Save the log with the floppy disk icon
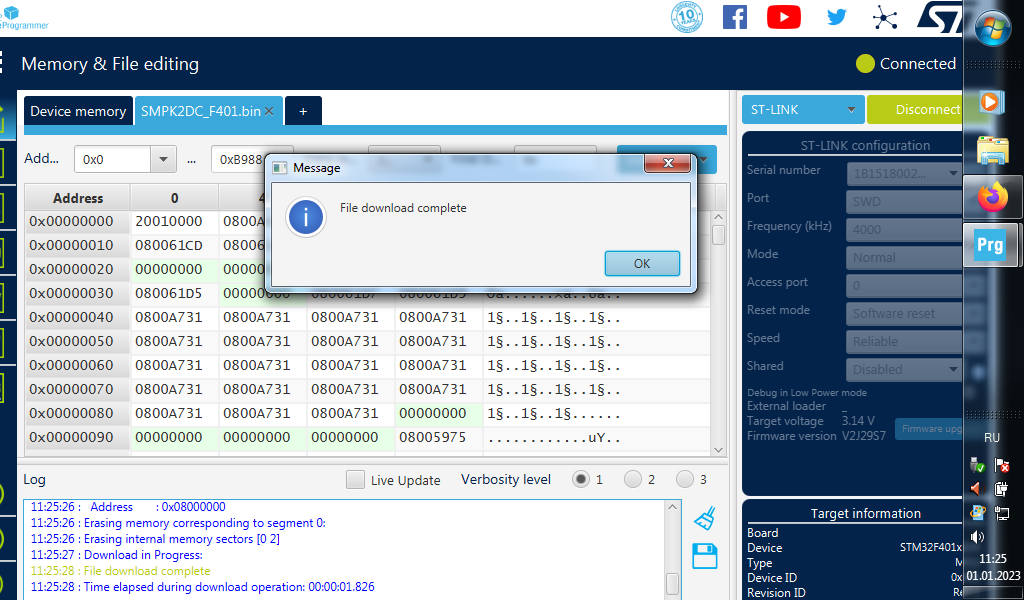Image resolution: width=1024 pixels, height=600 pixels. click(705, 556)
